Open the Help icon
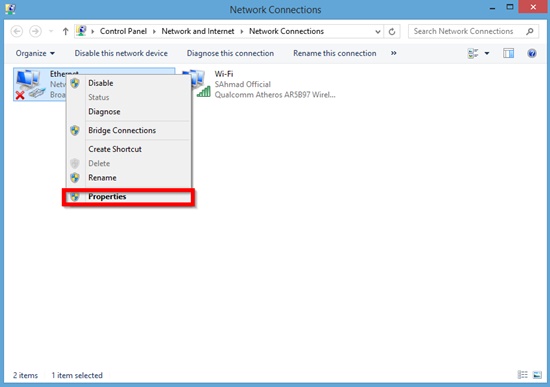 coord(532,53)
